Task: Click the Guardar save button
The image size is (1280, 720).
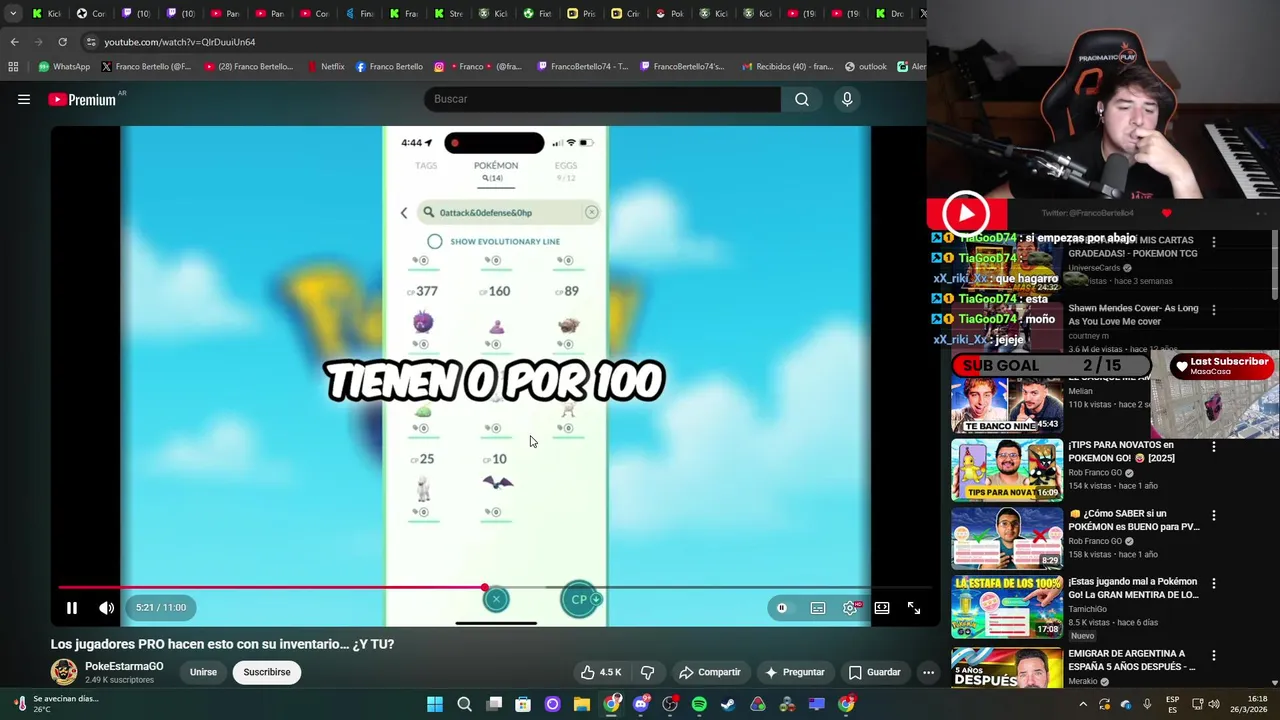Action: pos(874,672)
